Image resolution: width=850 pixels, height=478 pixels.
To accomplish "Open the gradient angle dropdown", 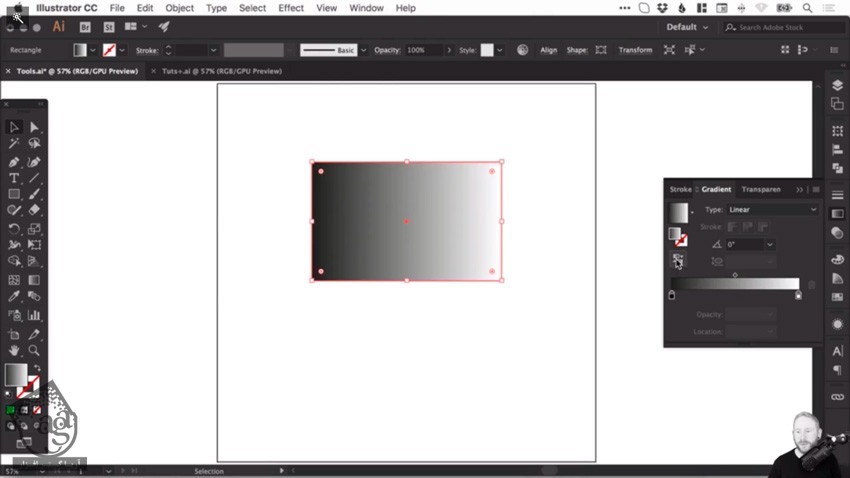I will pyautogui.click(x=769, y=245).
